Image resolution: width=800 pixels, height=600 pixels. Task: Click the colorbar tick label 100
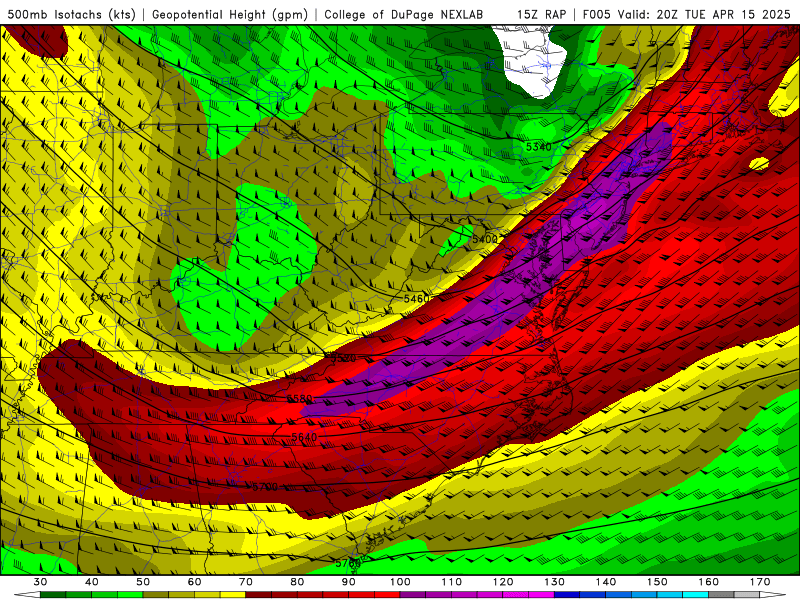[400, 582]
